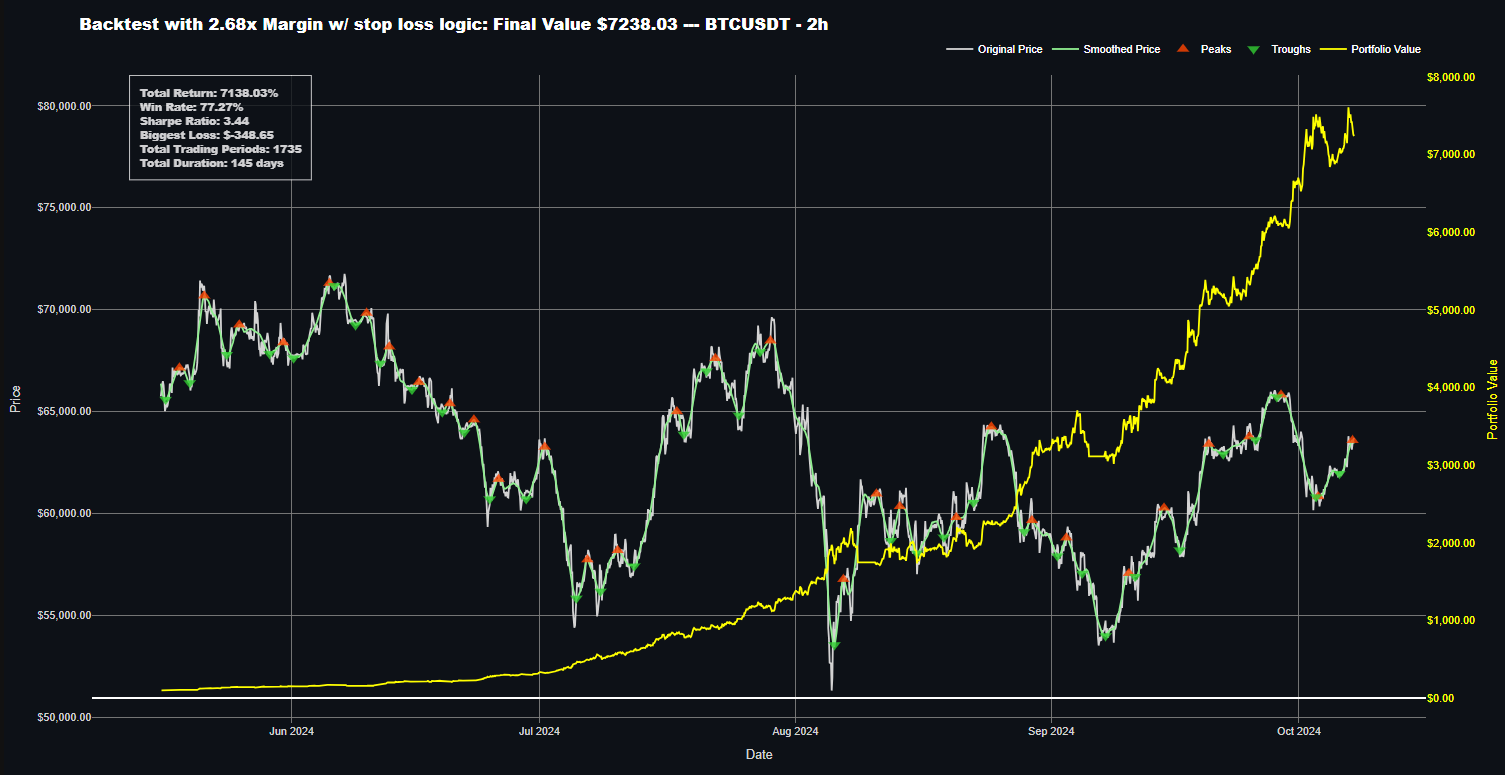Click the $4,000.00 portfolio tick label

tap(1450, 388)
